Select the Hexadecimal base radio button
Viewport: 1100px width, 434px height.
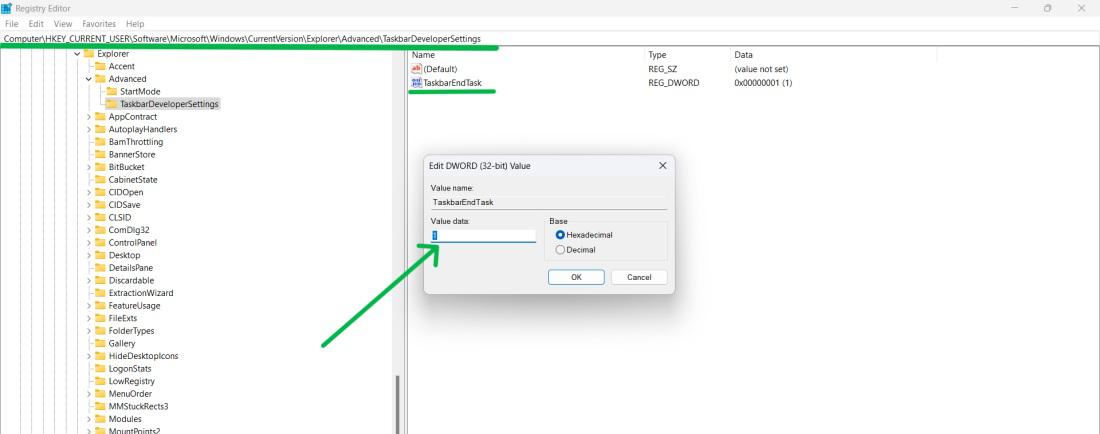[x=560, y=235]
